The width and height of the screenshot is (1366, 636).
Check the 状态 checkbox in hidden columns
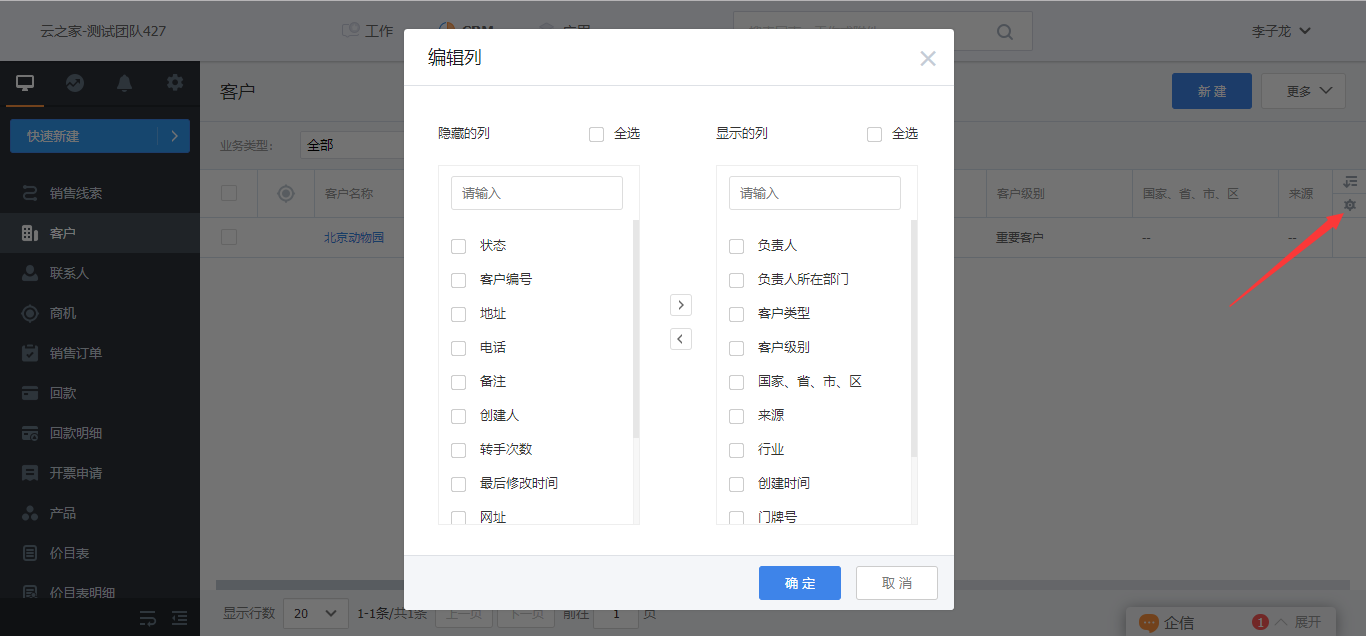point(459,246)
